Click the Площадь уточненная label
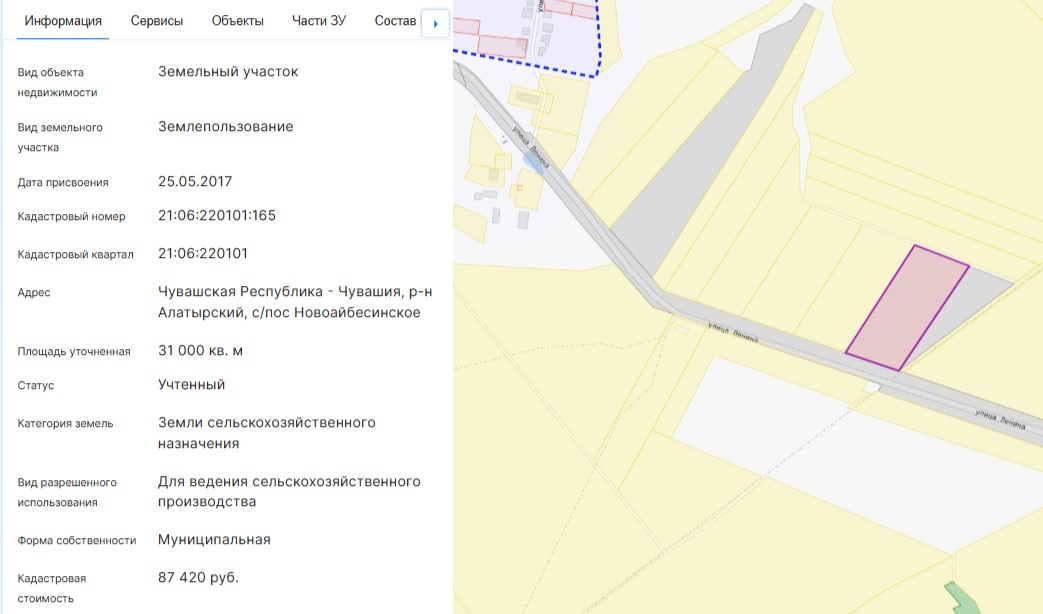The image size is (1043, 614). 74,351
